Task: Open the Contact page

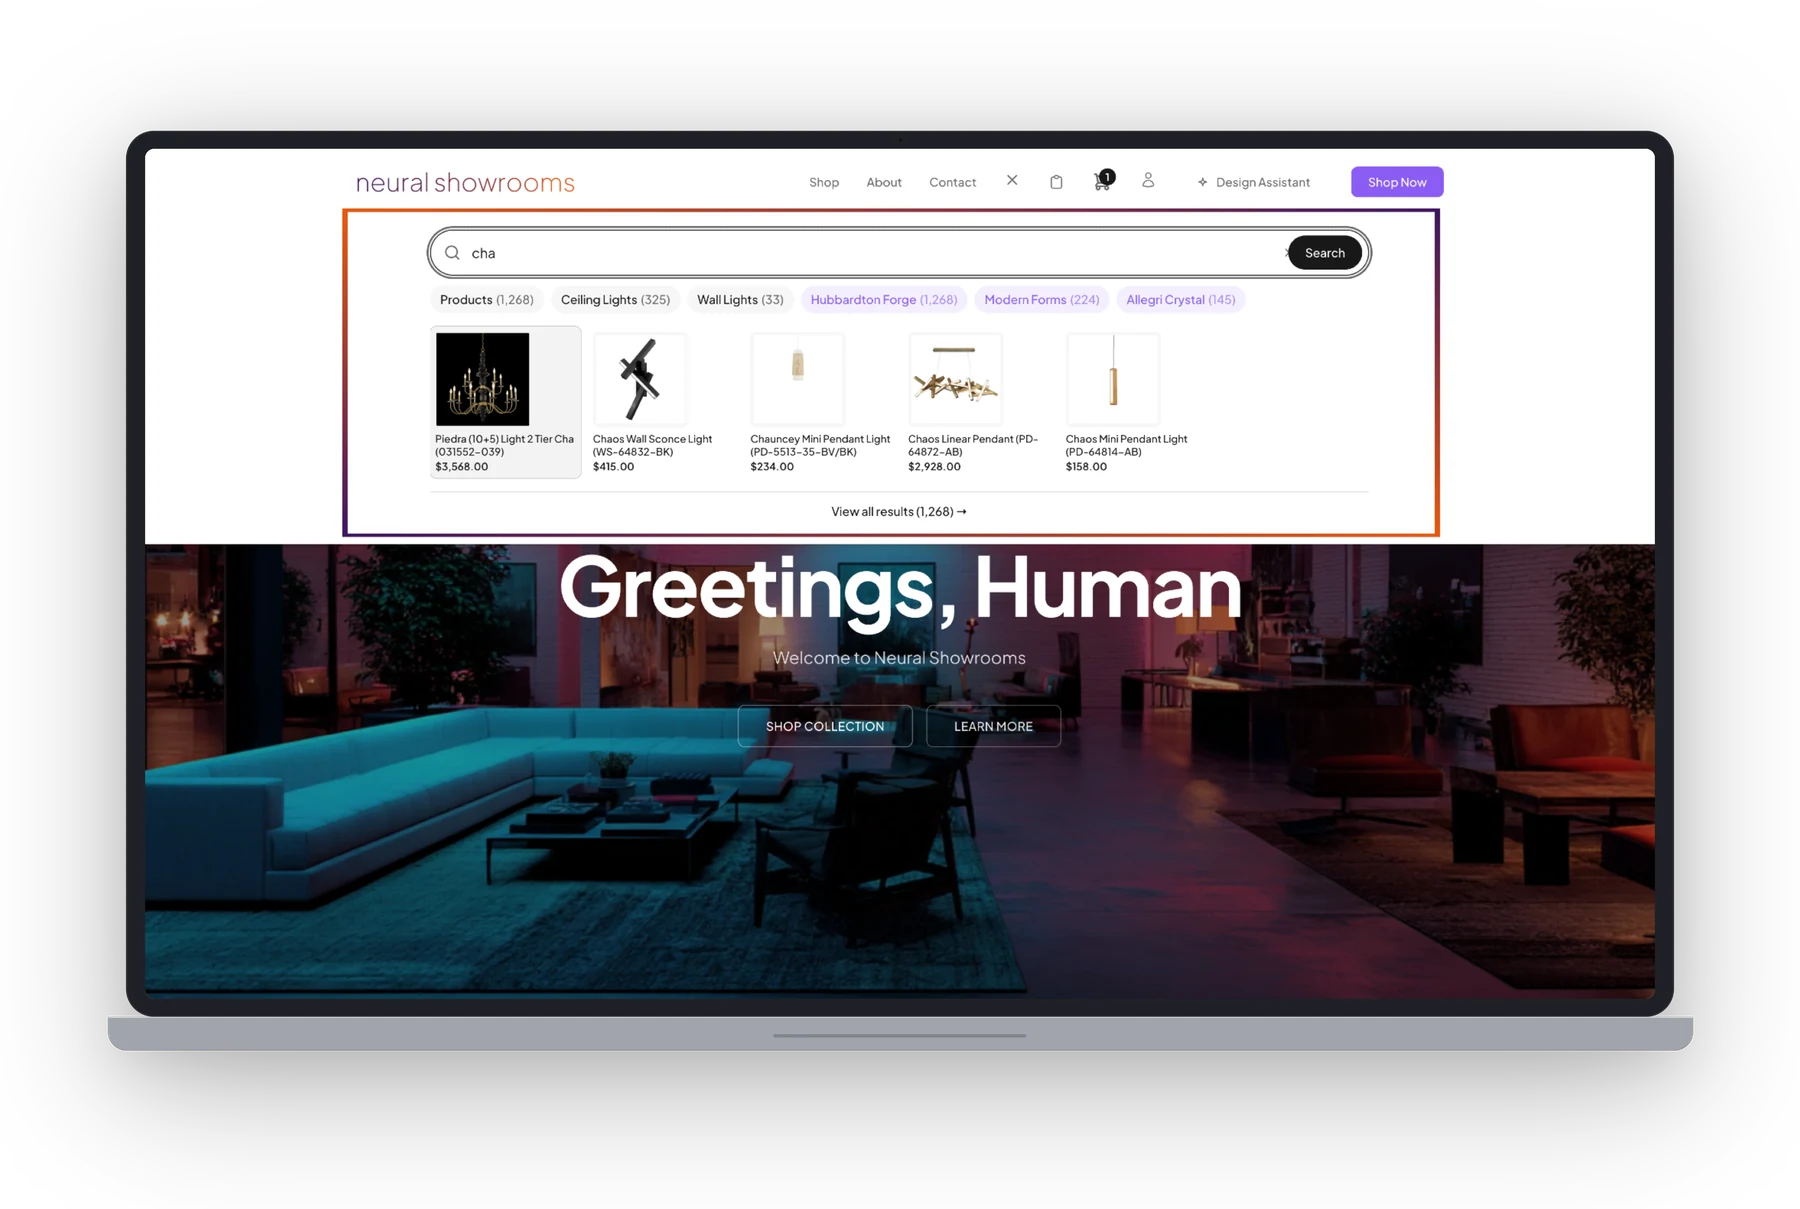Action: tap(952, 182)
